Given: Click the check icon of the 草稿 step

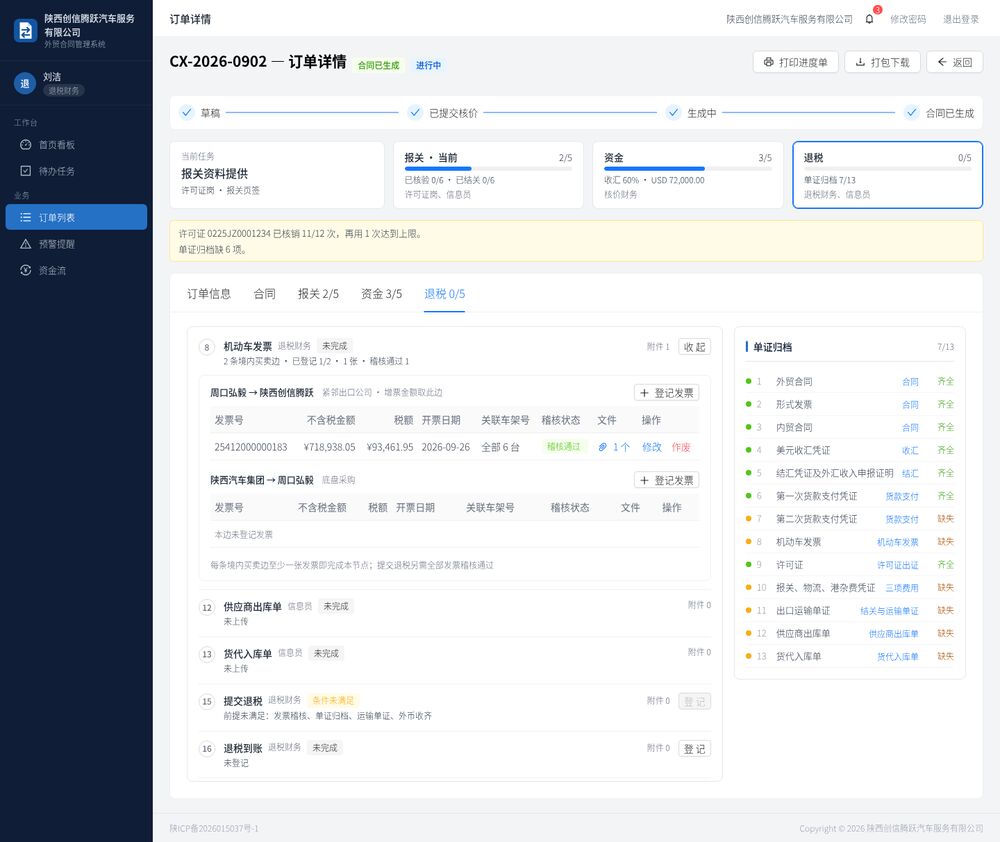Looking at the screenshot, I should [x=186, y=113].
